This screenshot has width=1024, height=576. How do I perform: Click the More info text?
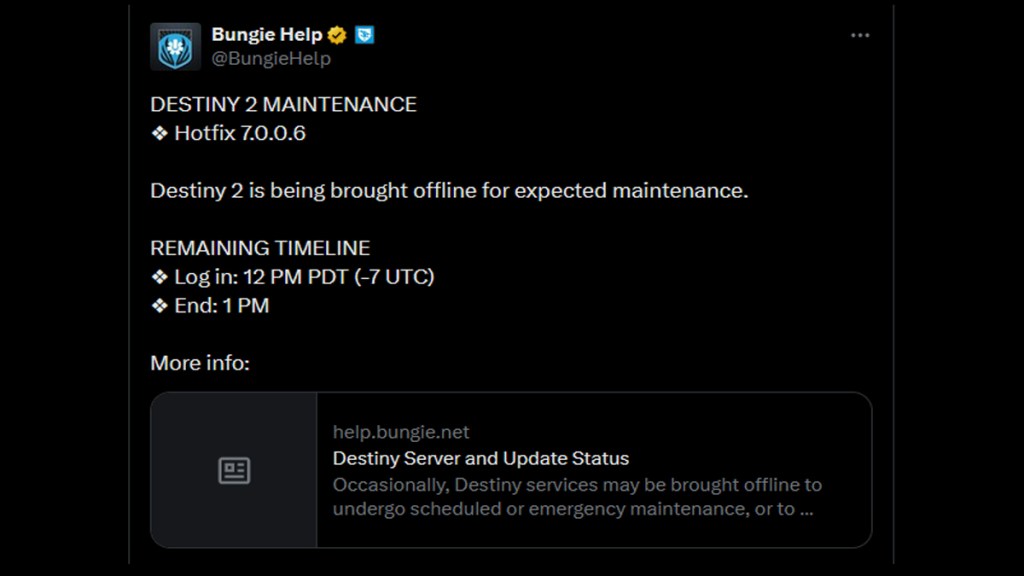coord(200,362)
